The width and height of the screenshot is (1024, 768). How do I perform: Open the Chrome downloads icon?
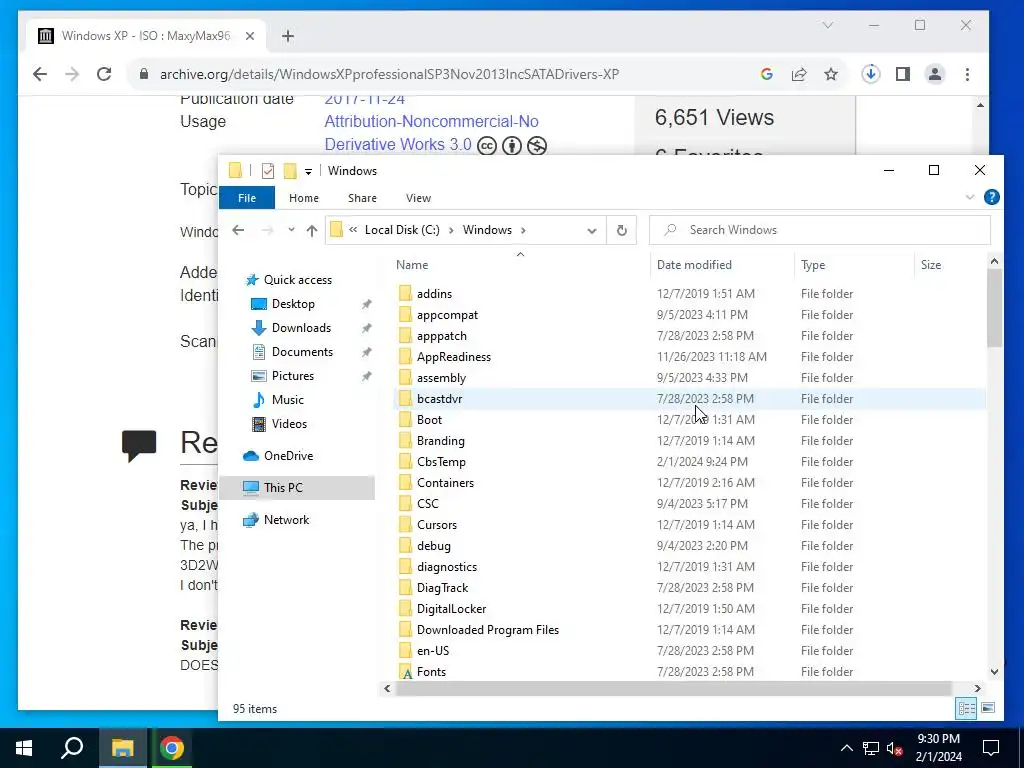click(x=871, y=74)
